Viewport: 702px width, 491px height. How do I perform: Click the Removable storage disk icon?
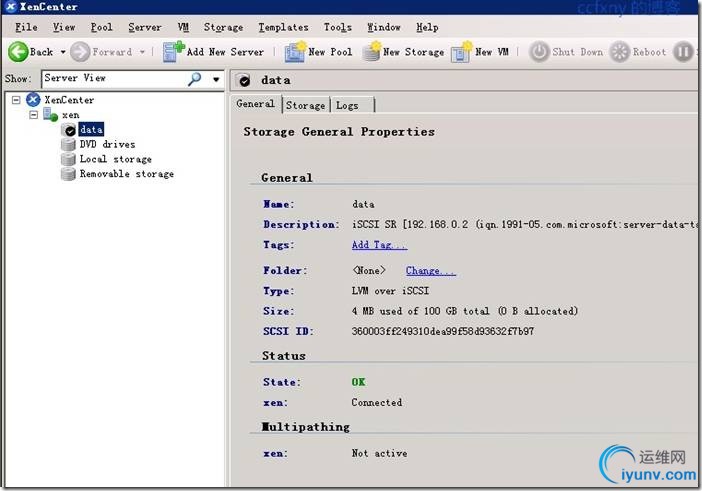[x=68, y=174]
